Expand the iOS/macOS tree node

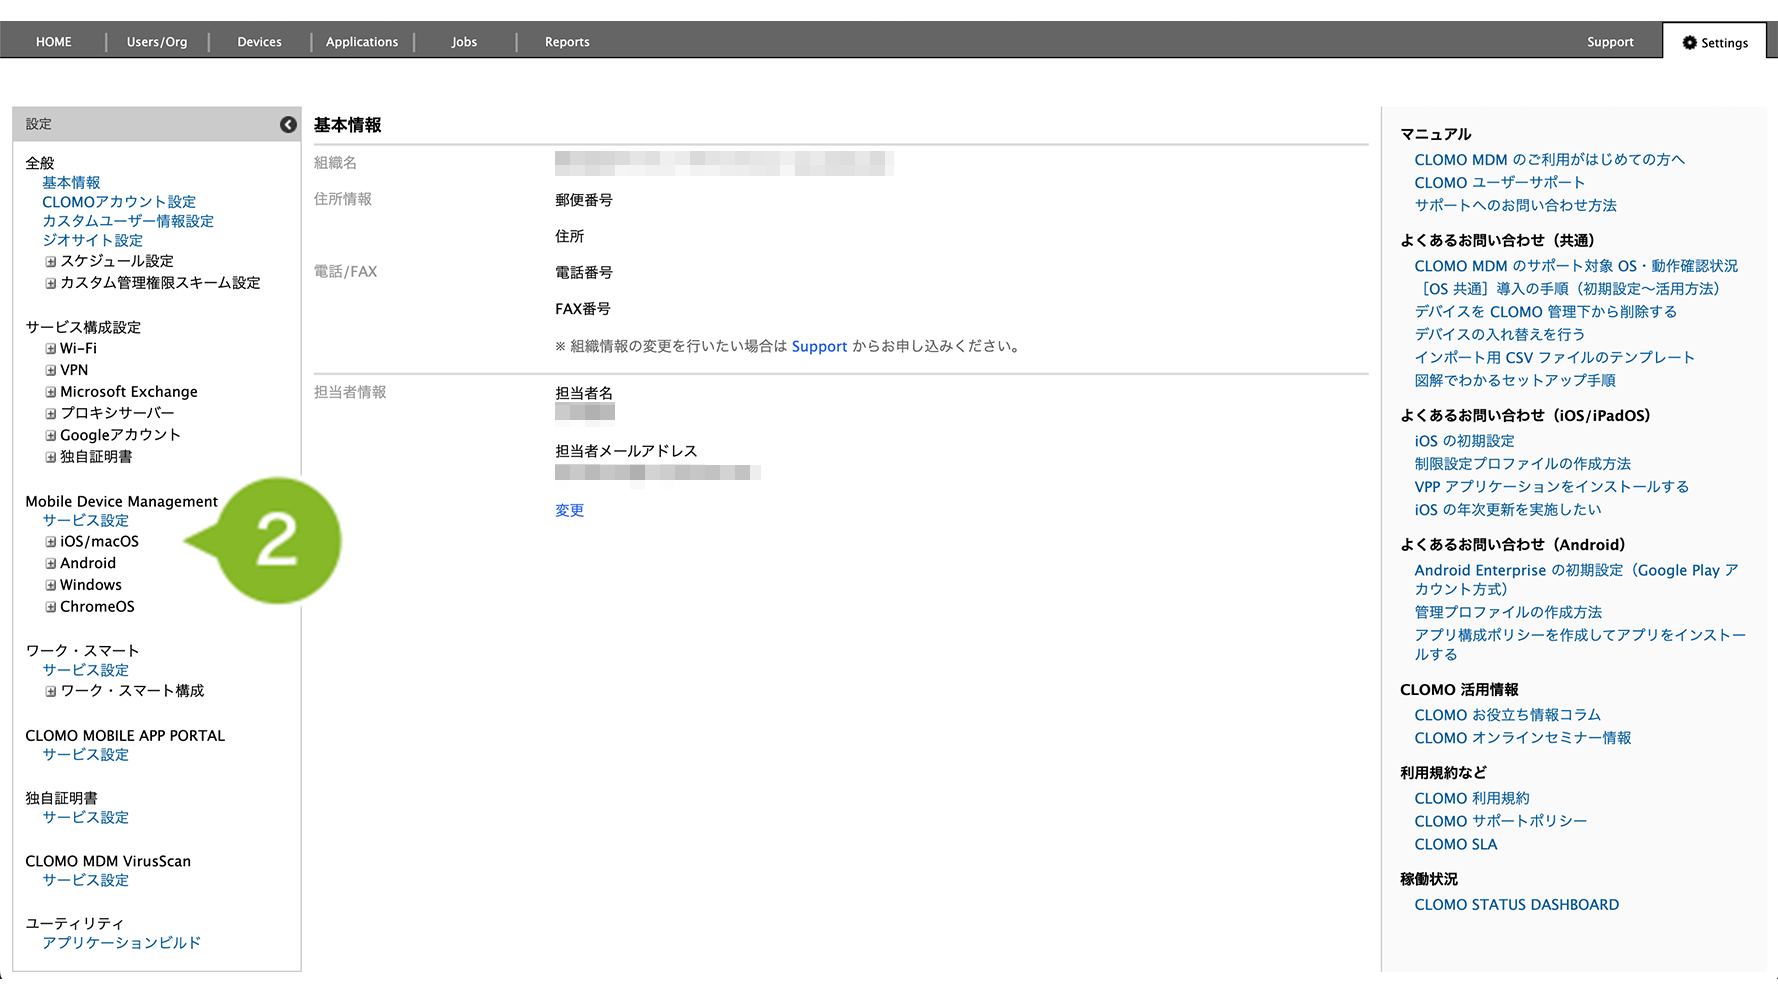click(x=50, y=542)
